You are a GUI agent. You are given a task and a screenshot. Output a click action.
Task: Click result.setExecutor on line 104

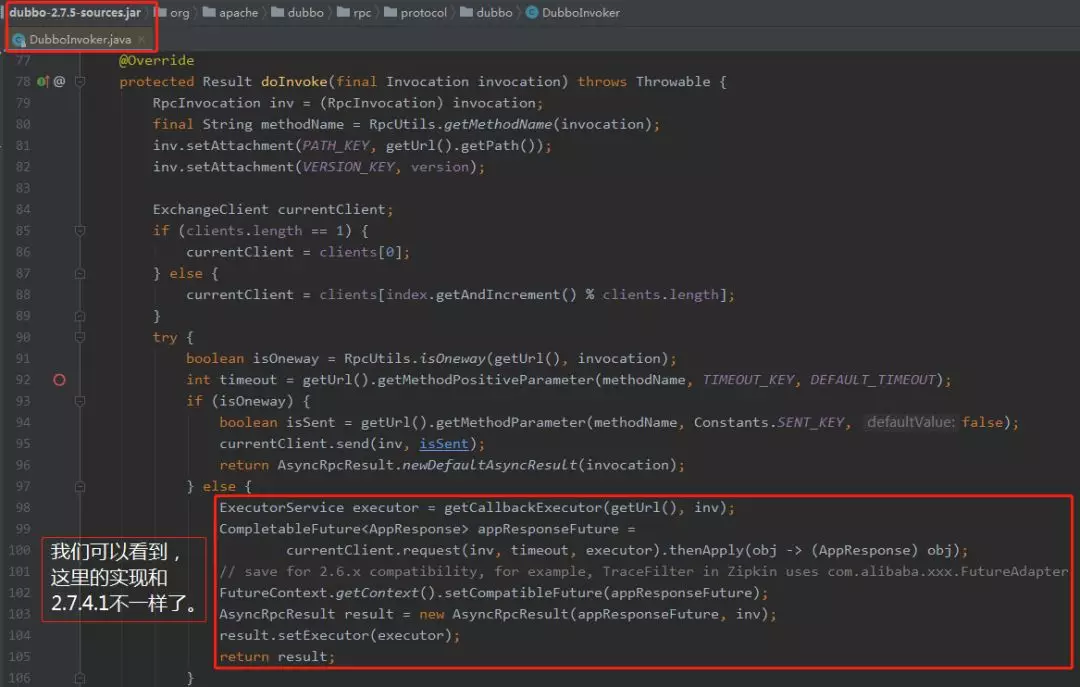coord(294,635)
